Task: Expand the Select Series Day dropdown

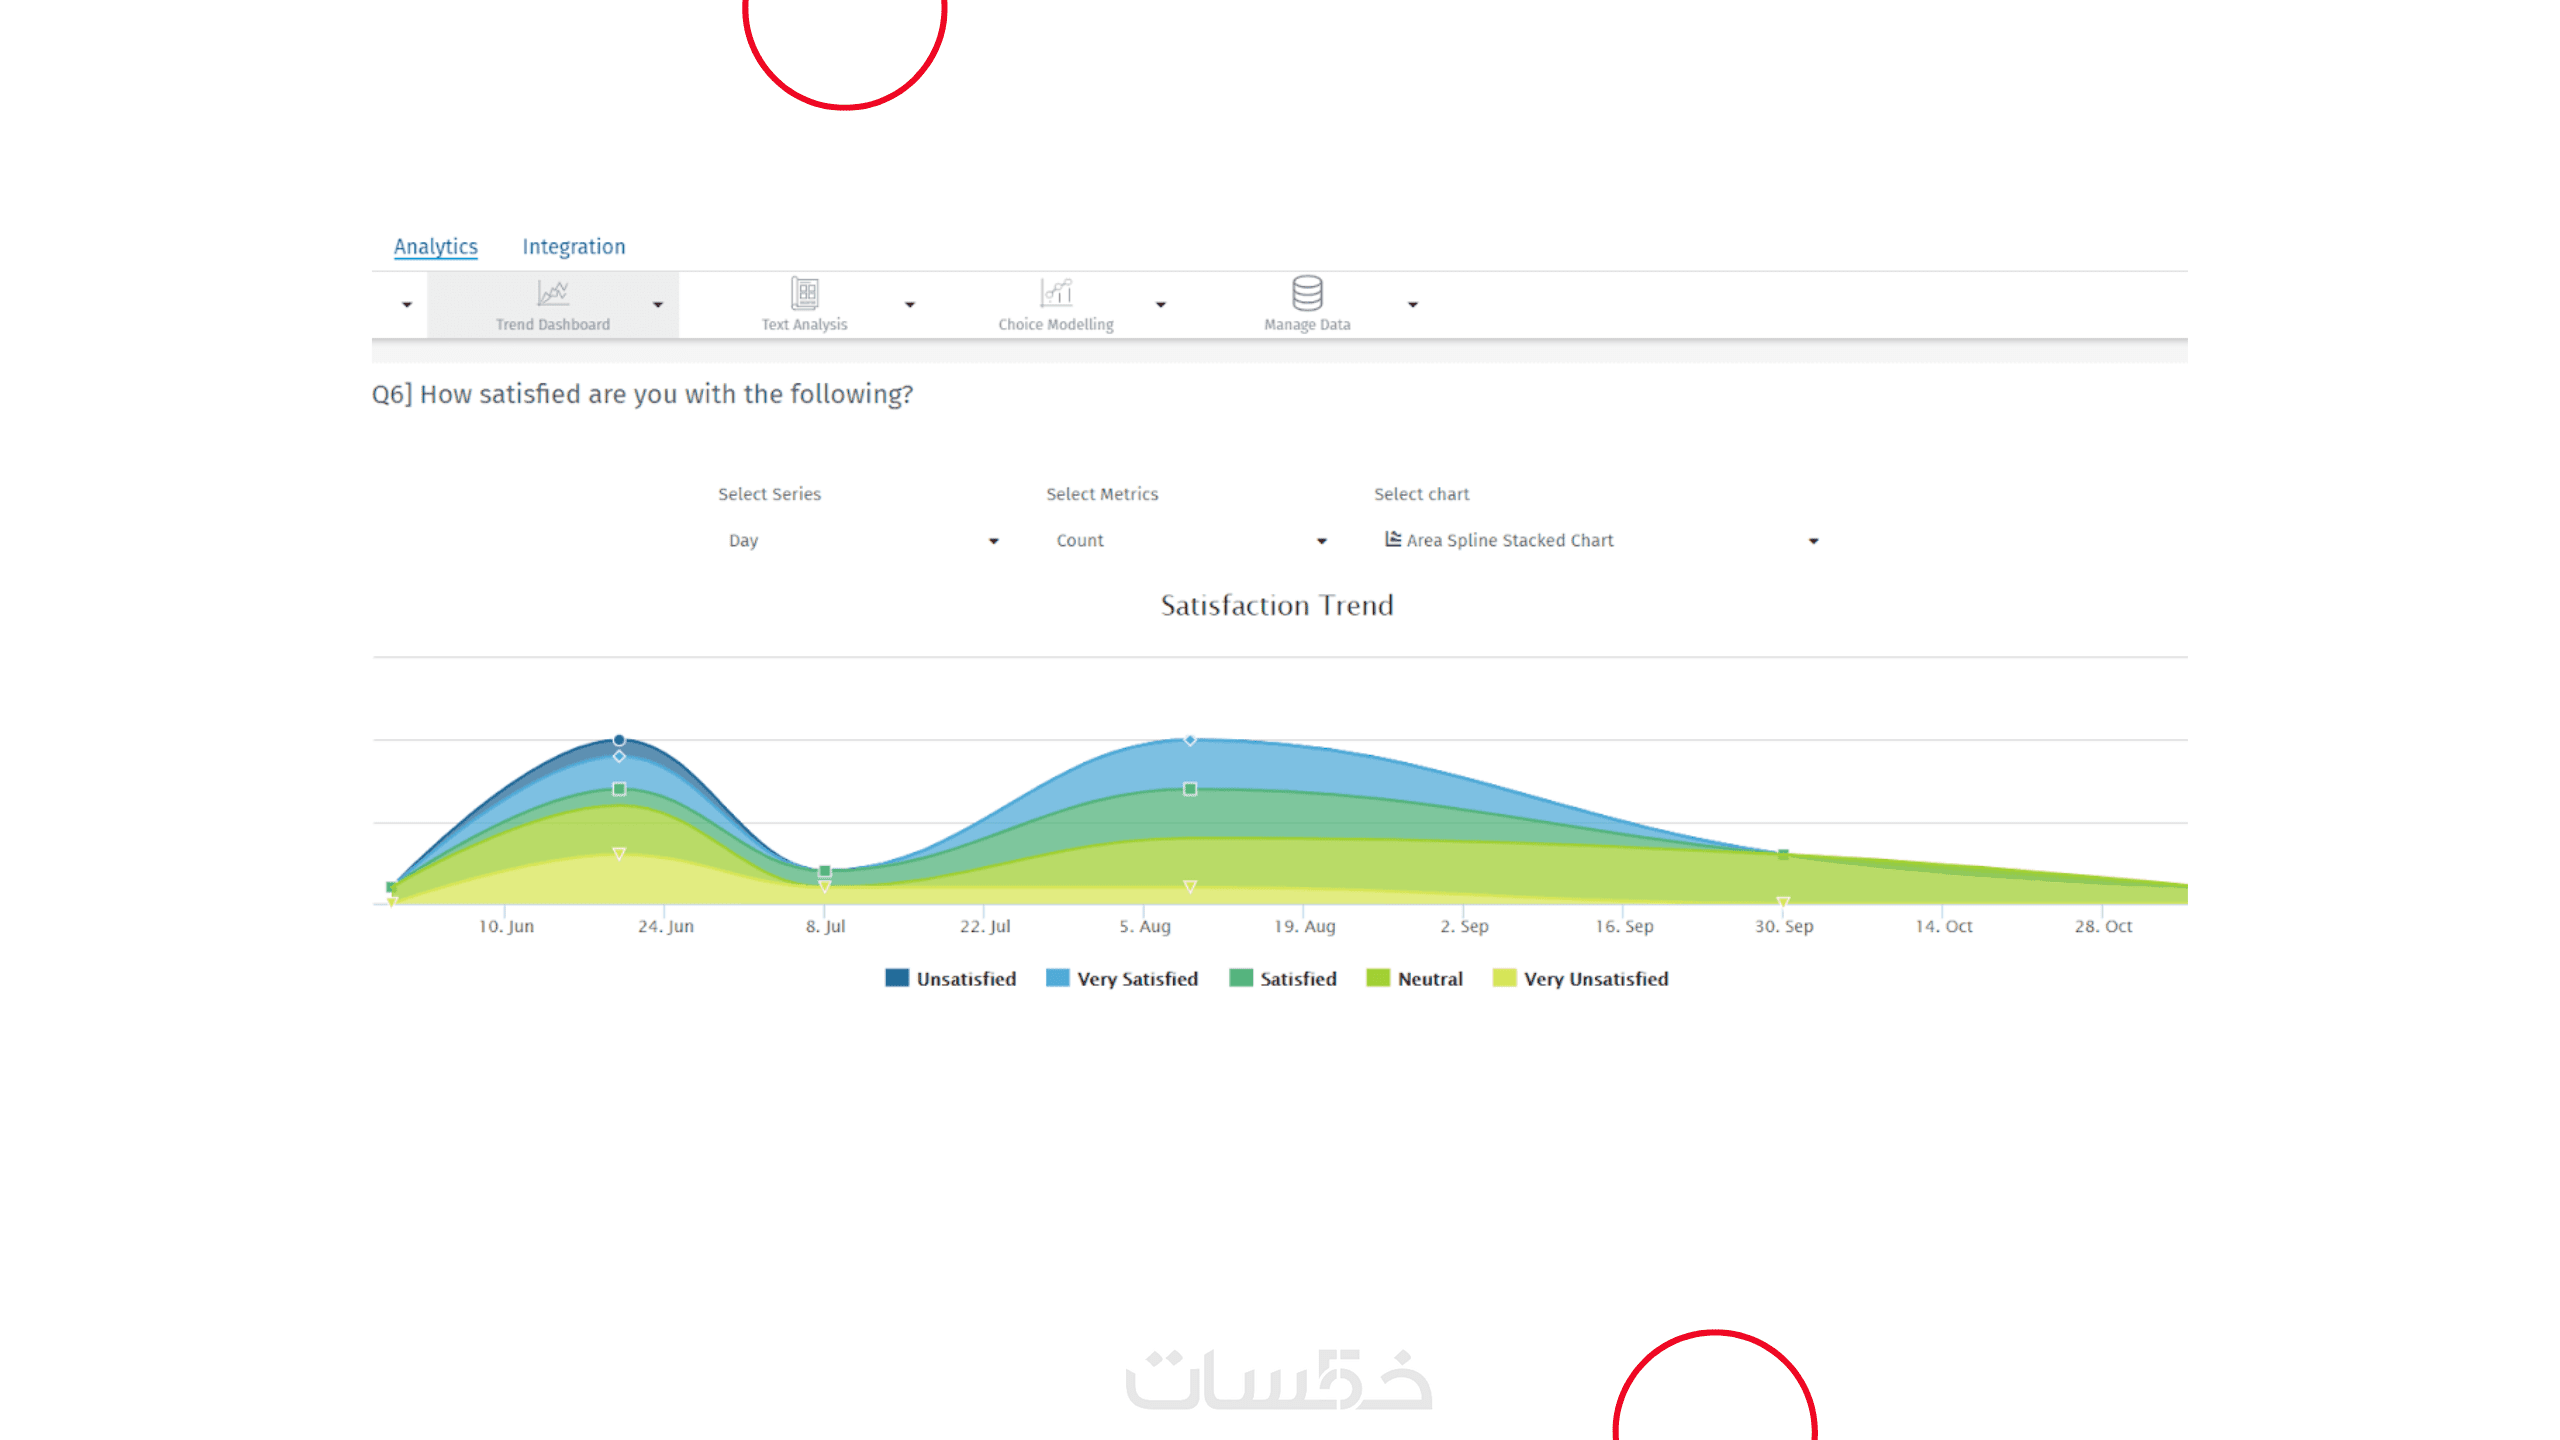Action: click(x=993, y=541)
